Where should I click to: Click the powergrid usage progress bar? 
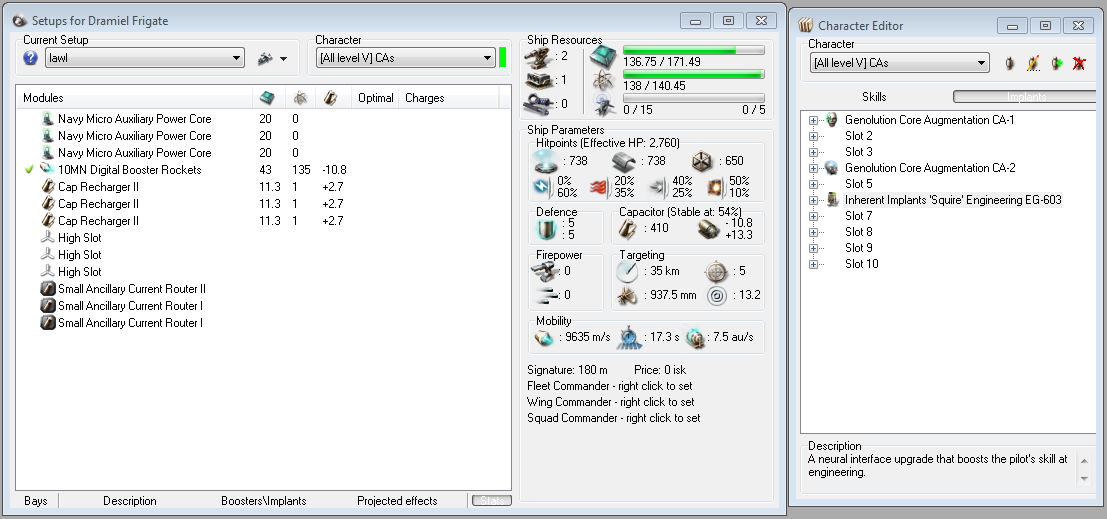[x=693, y=74]
